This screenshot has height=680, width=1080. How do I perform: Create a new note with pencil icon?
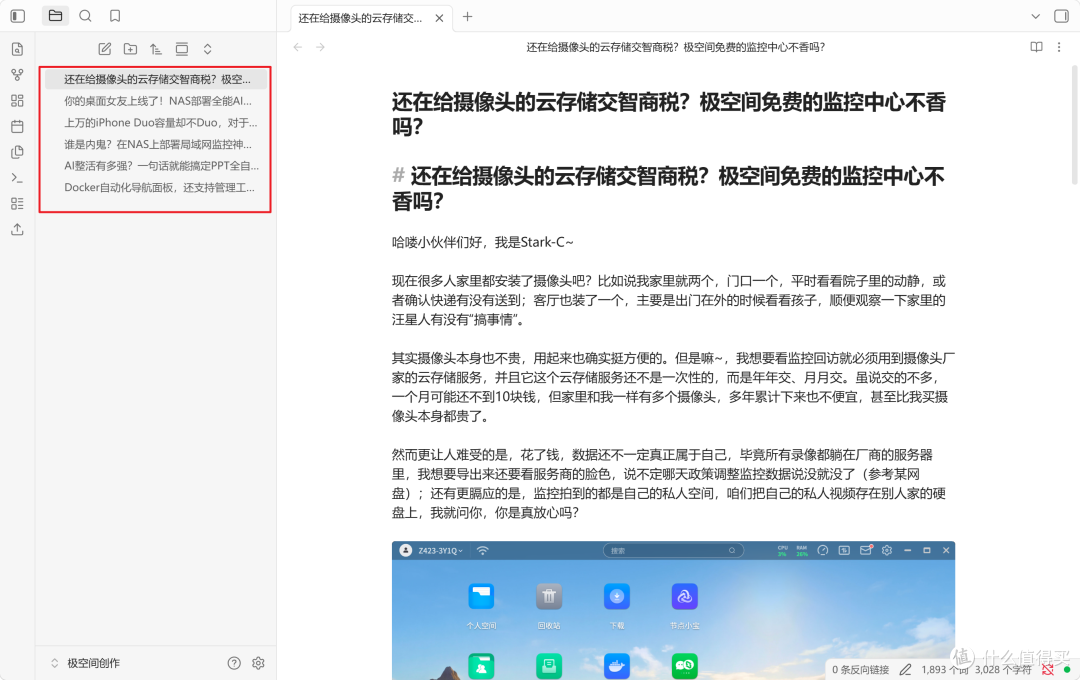point(105,49)
